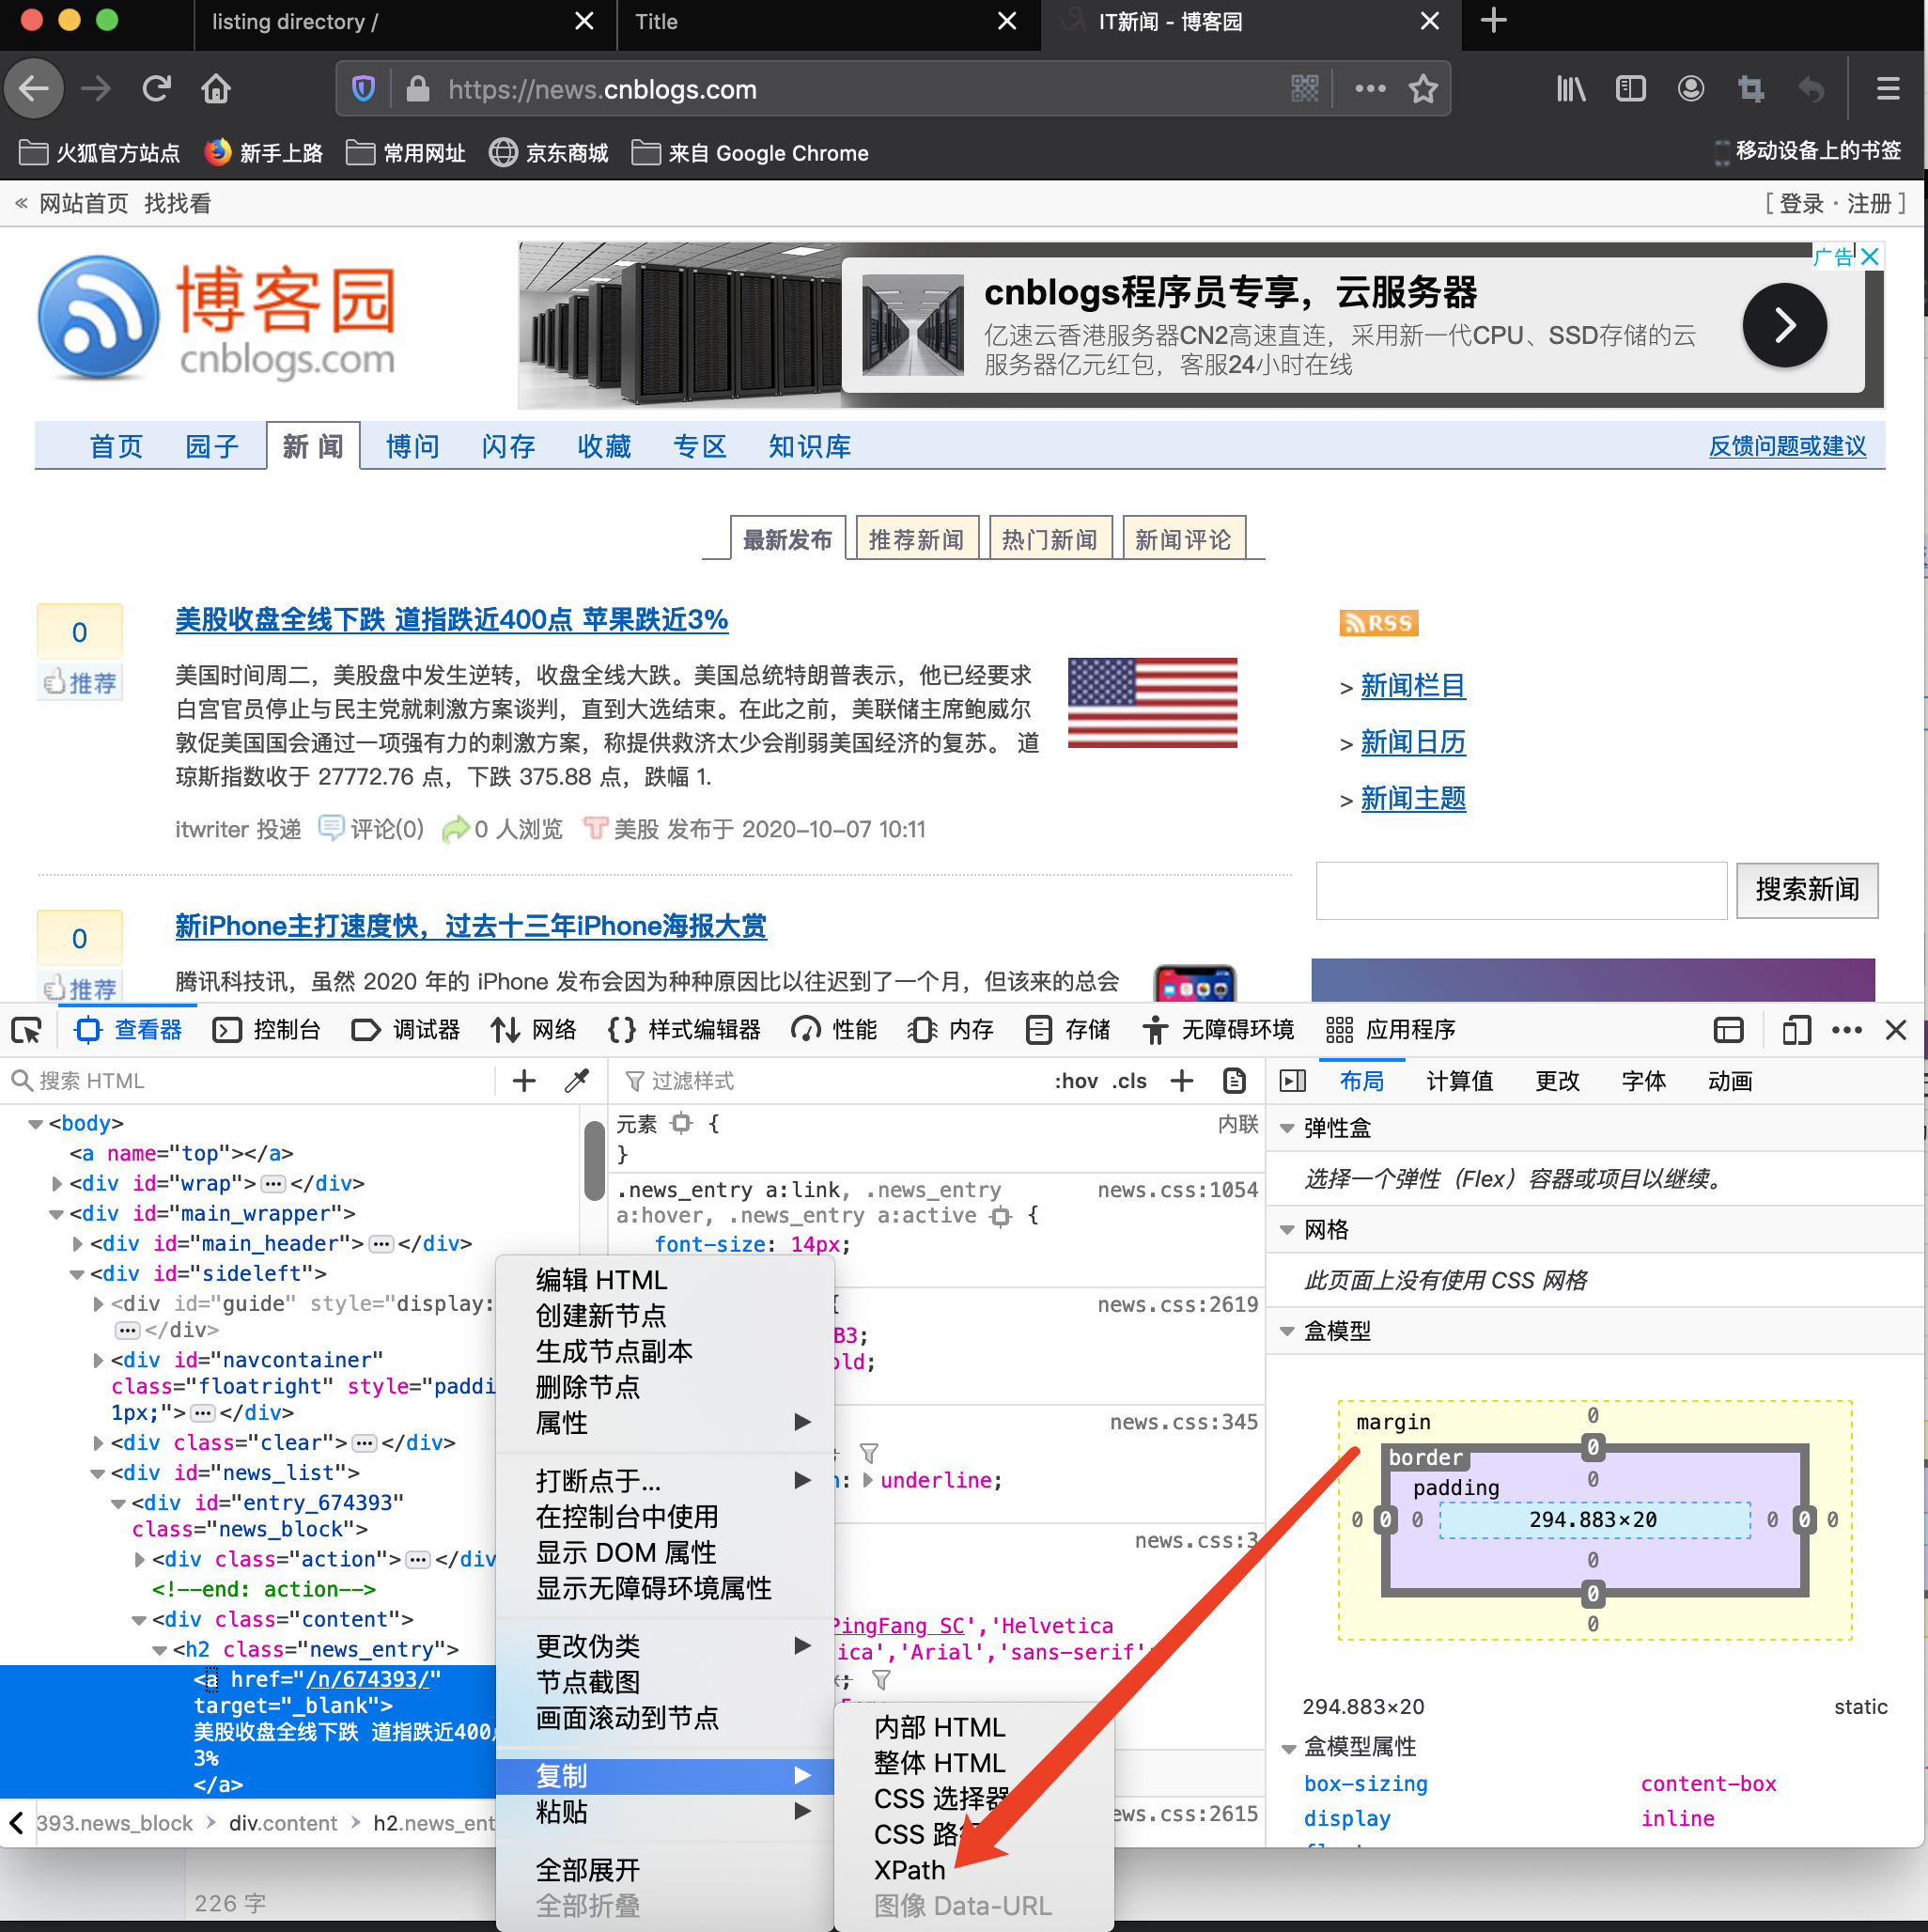Toggle print media simulation icon
Viewport: 1928px width, 1932px height.
pyautogui.click(x=1234, y=1081)
